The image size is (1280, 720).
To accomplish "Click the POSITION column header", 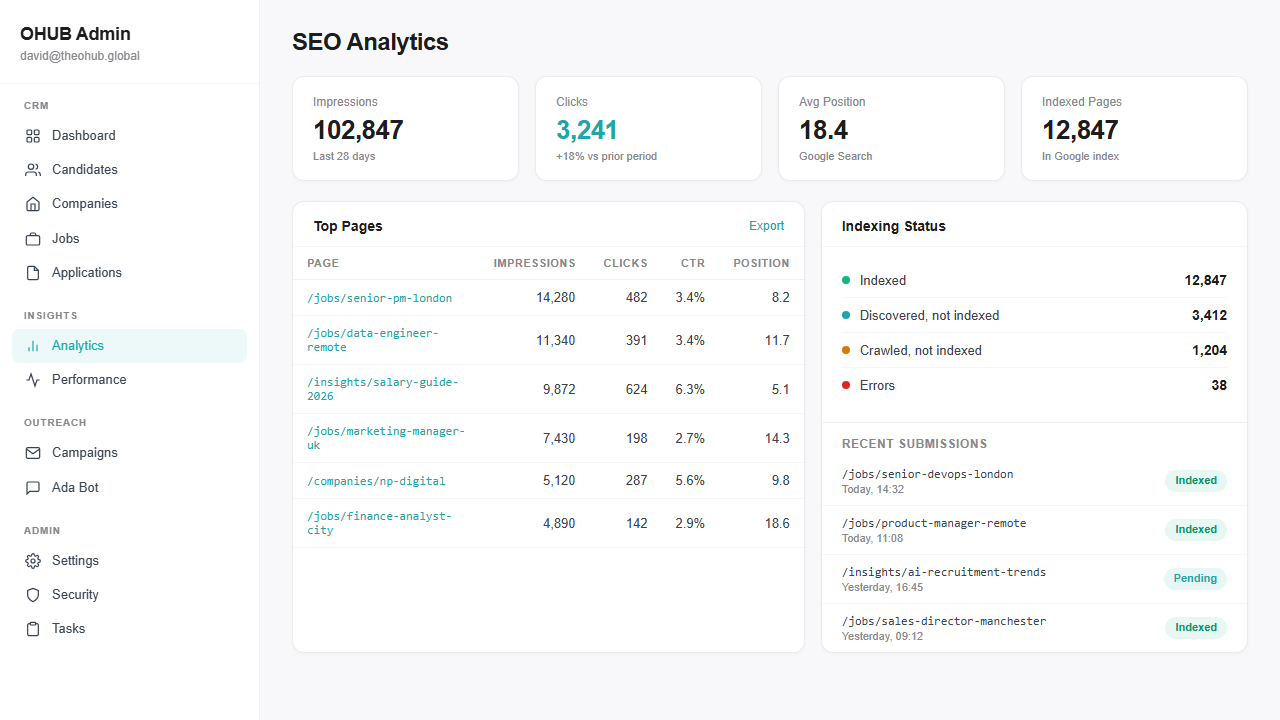I will pos(761,263).
